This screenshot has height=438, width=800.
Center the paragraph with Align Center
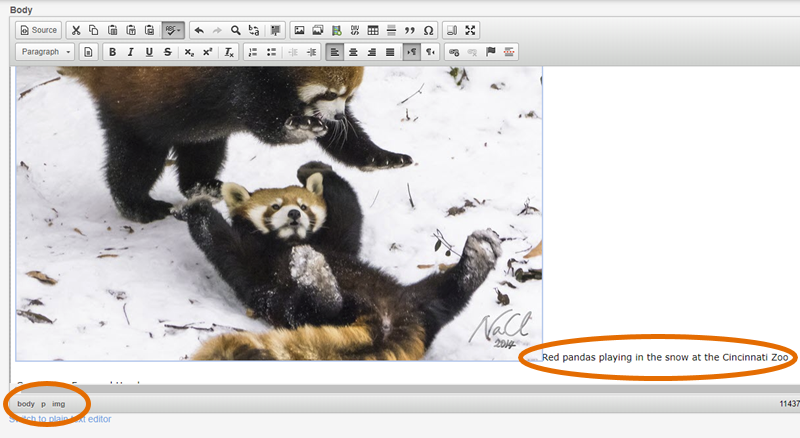point(353,52)
